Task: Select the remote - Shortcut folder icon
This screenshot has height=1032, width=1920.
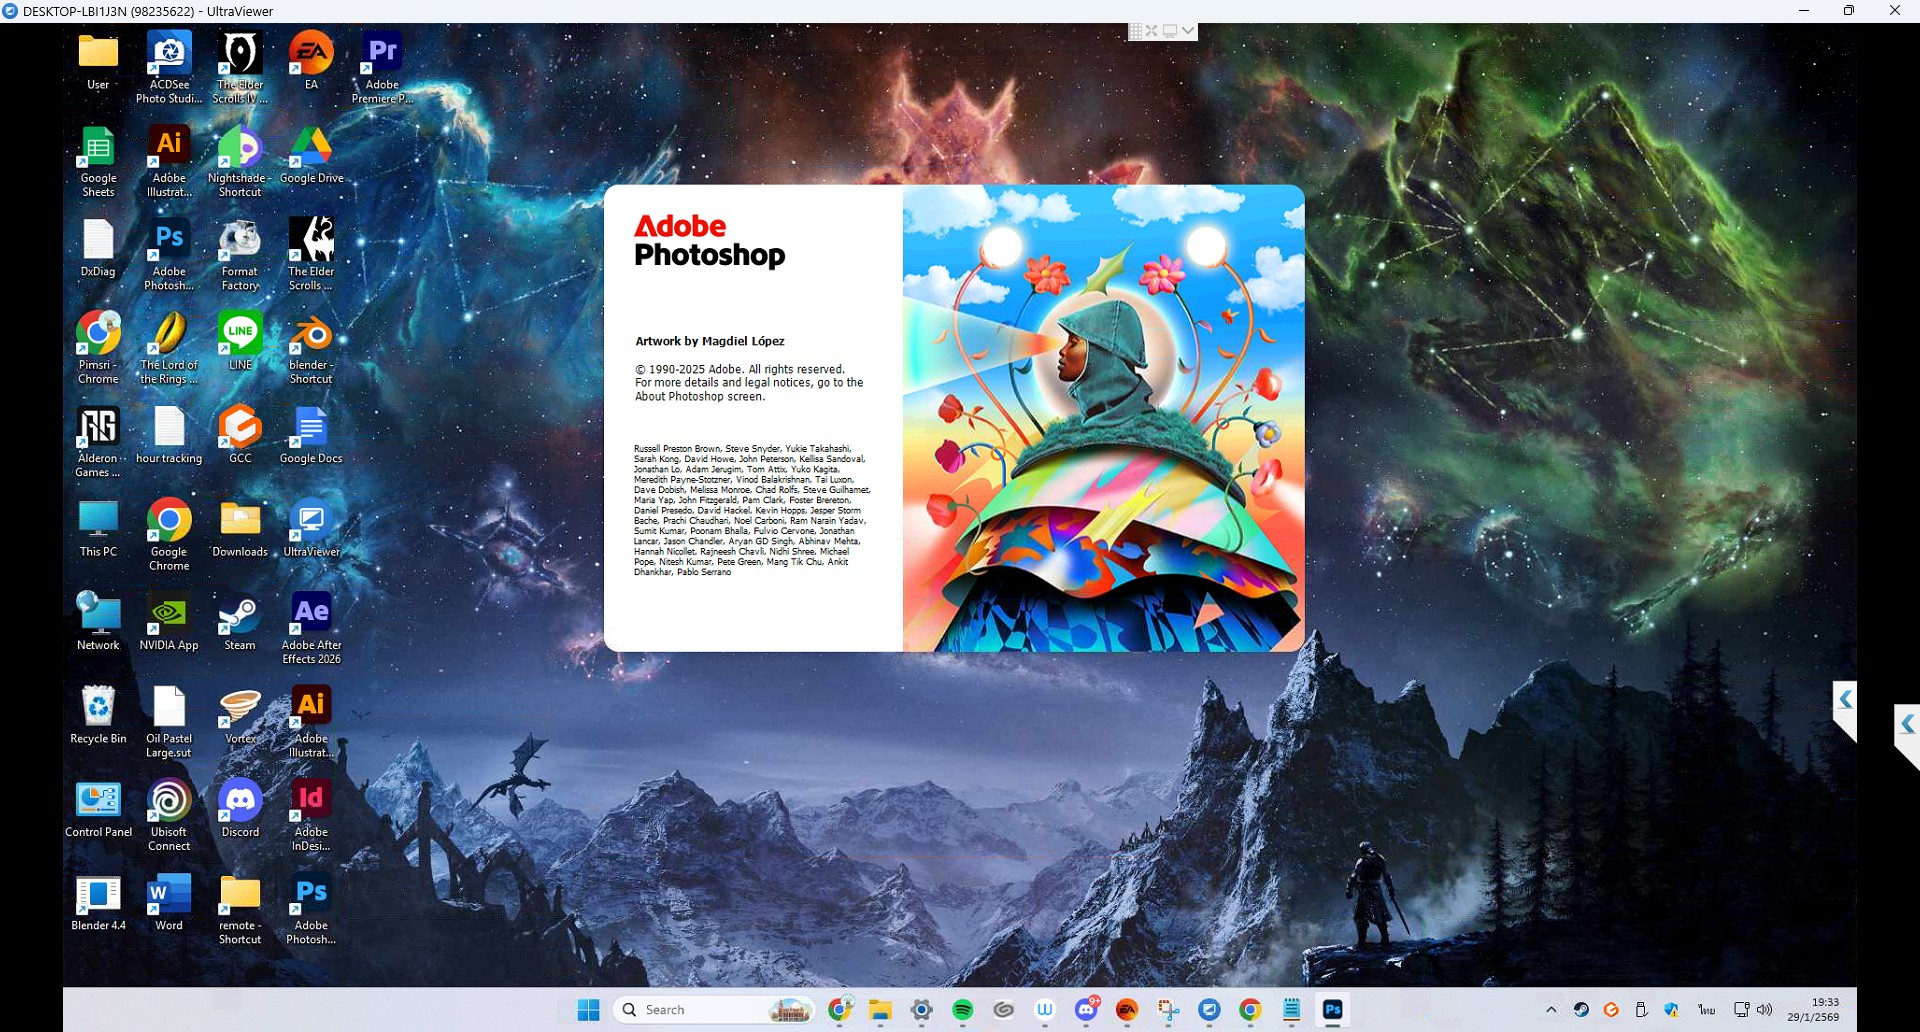Action: (240, 908)
